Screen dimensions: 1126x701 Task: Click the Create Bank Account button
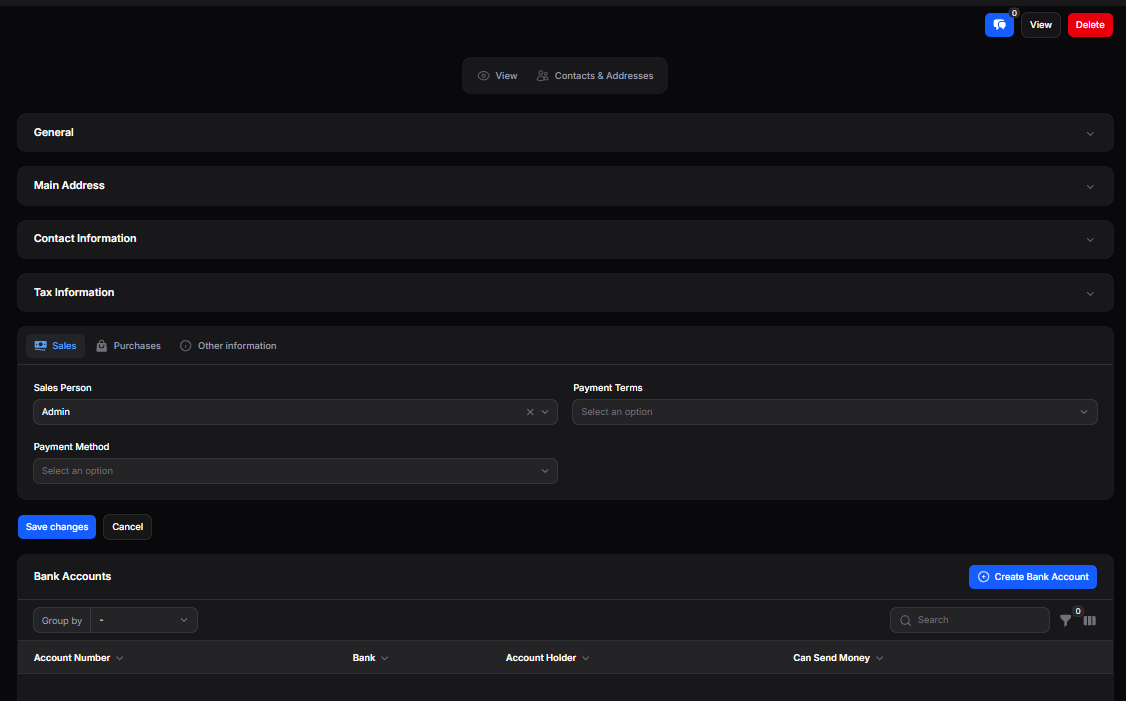(1033, 577)
